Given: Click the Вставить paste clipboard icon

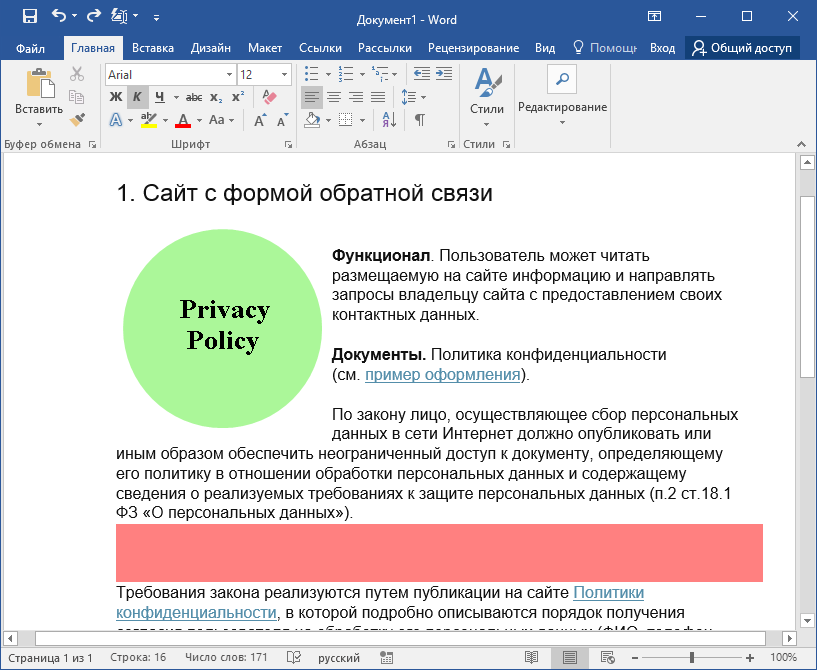Looking at the screenshot, I should 40,83.
